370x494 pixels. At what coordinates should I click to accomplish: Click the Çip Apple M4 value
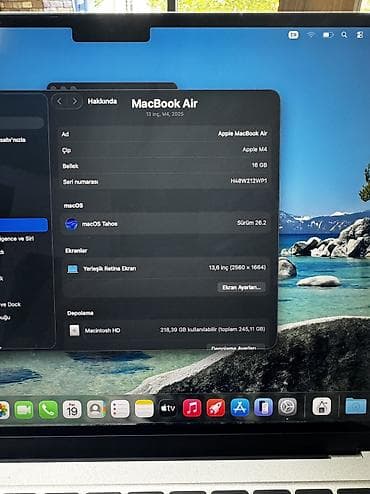[255, 149]
